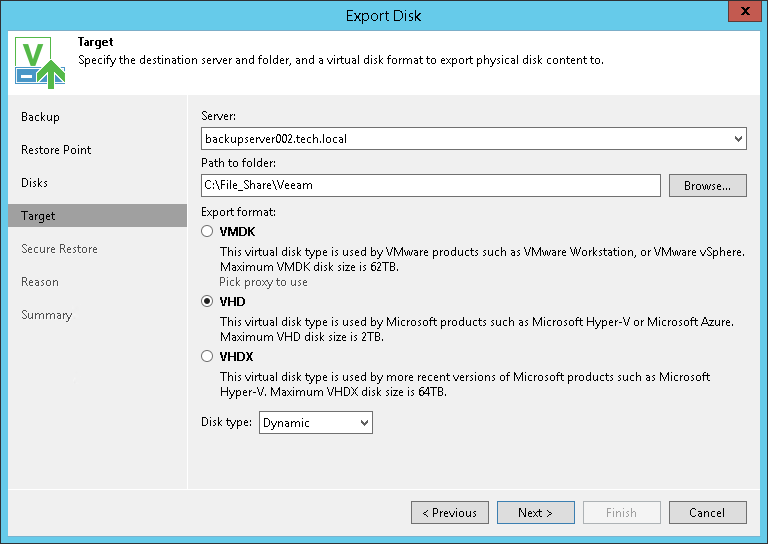Cancel the Export Disk wizard
The width and height of the screenshot is (768, 544).
coord(707,513)
